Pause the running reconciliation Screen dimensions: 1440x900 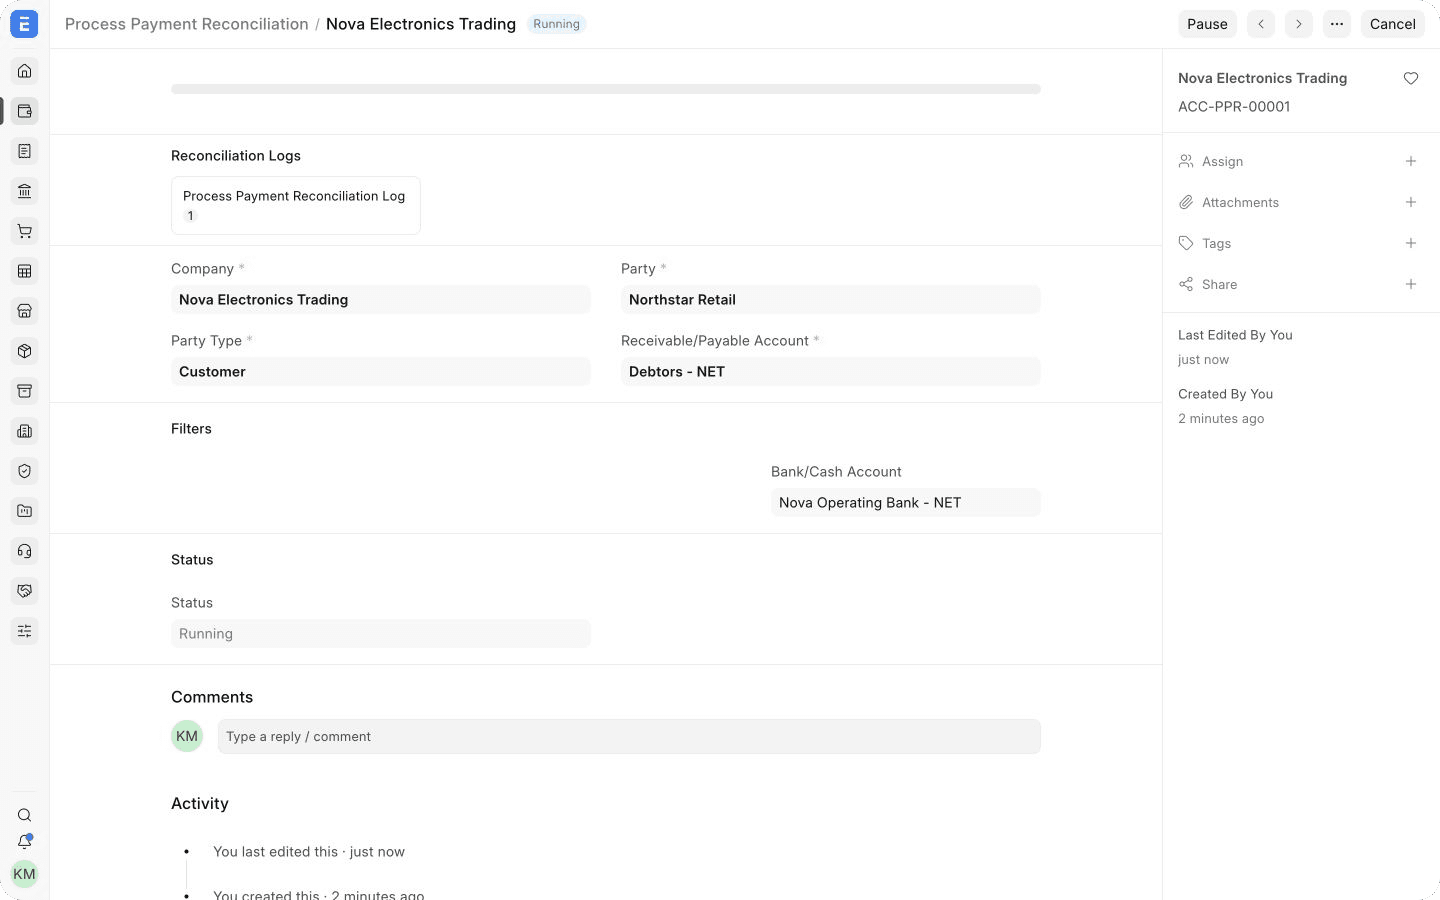point(1207,24)
